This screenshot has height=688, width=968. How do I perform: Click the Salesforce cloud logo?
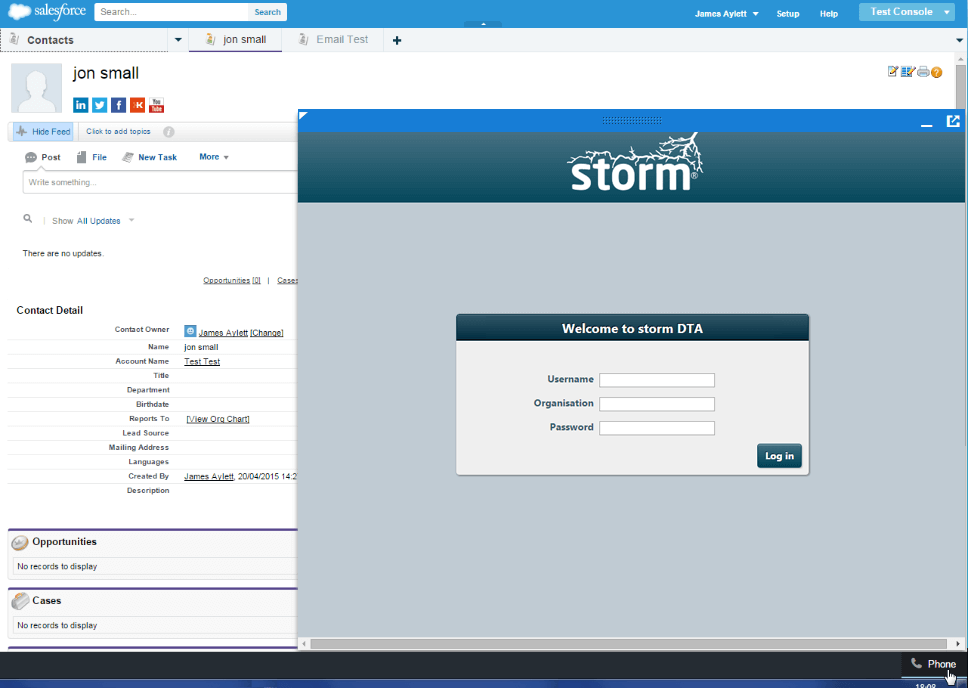click(19, 12)
